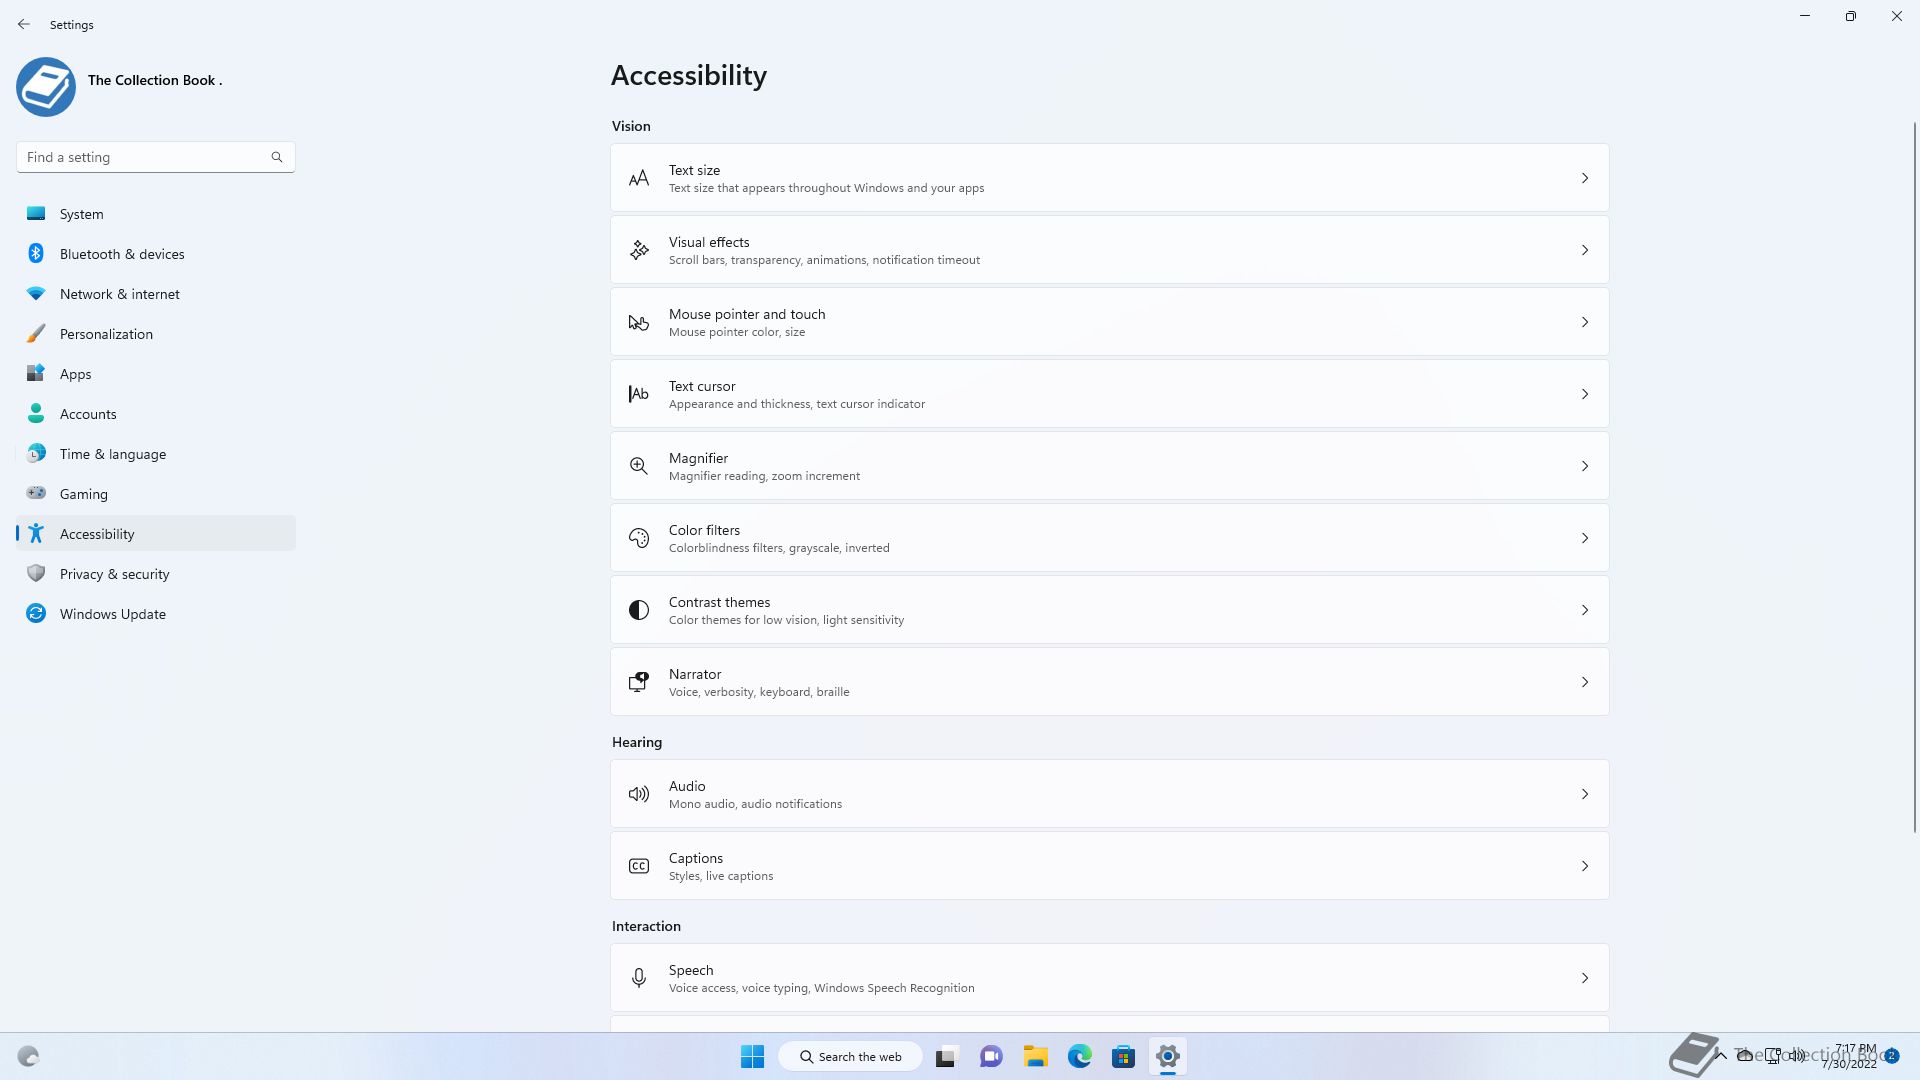Select Gaming in the sidebar
Screen dimensions: 1920x1080
(x=156, y=494)
